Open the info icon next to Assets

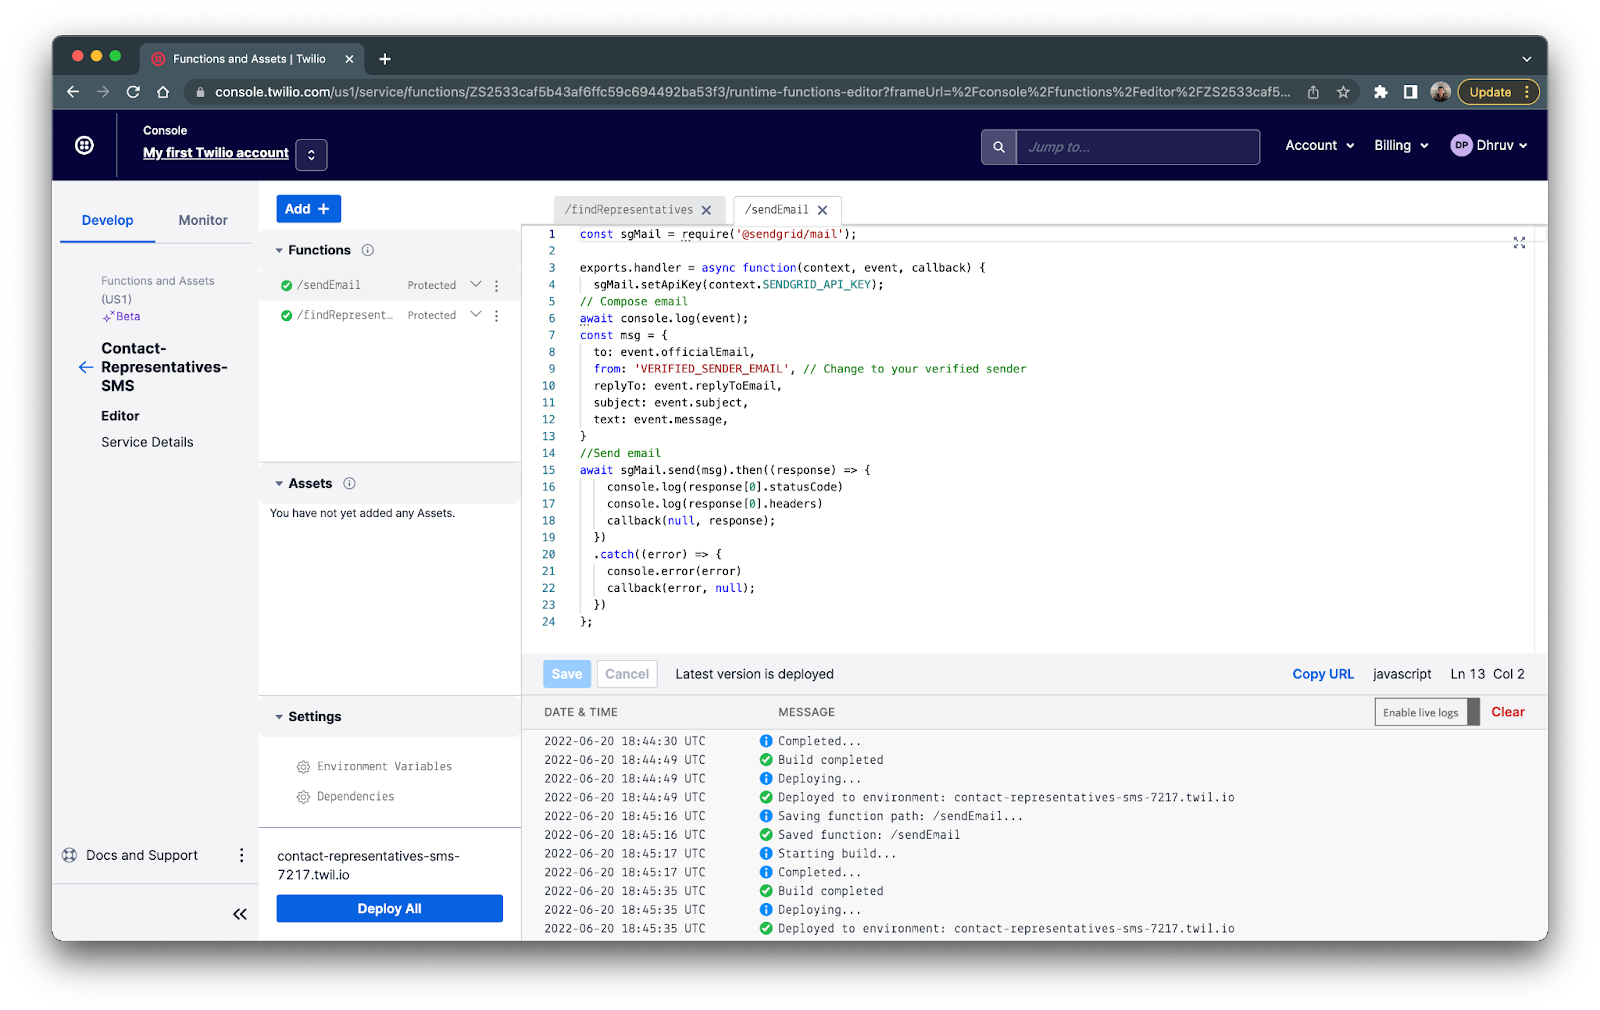(x=349, y=483)
